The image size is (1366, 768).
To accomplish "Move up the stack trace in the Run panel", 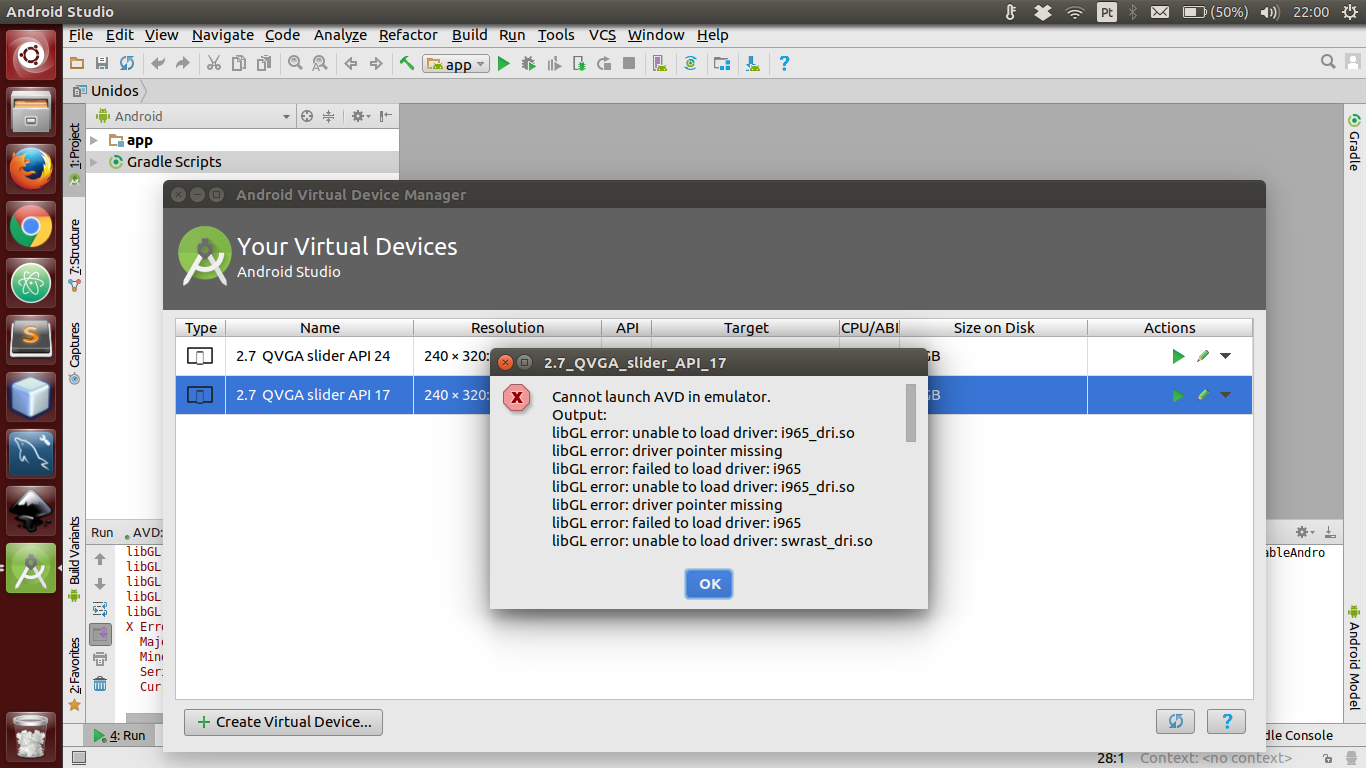I will click(x=100, y=559).
